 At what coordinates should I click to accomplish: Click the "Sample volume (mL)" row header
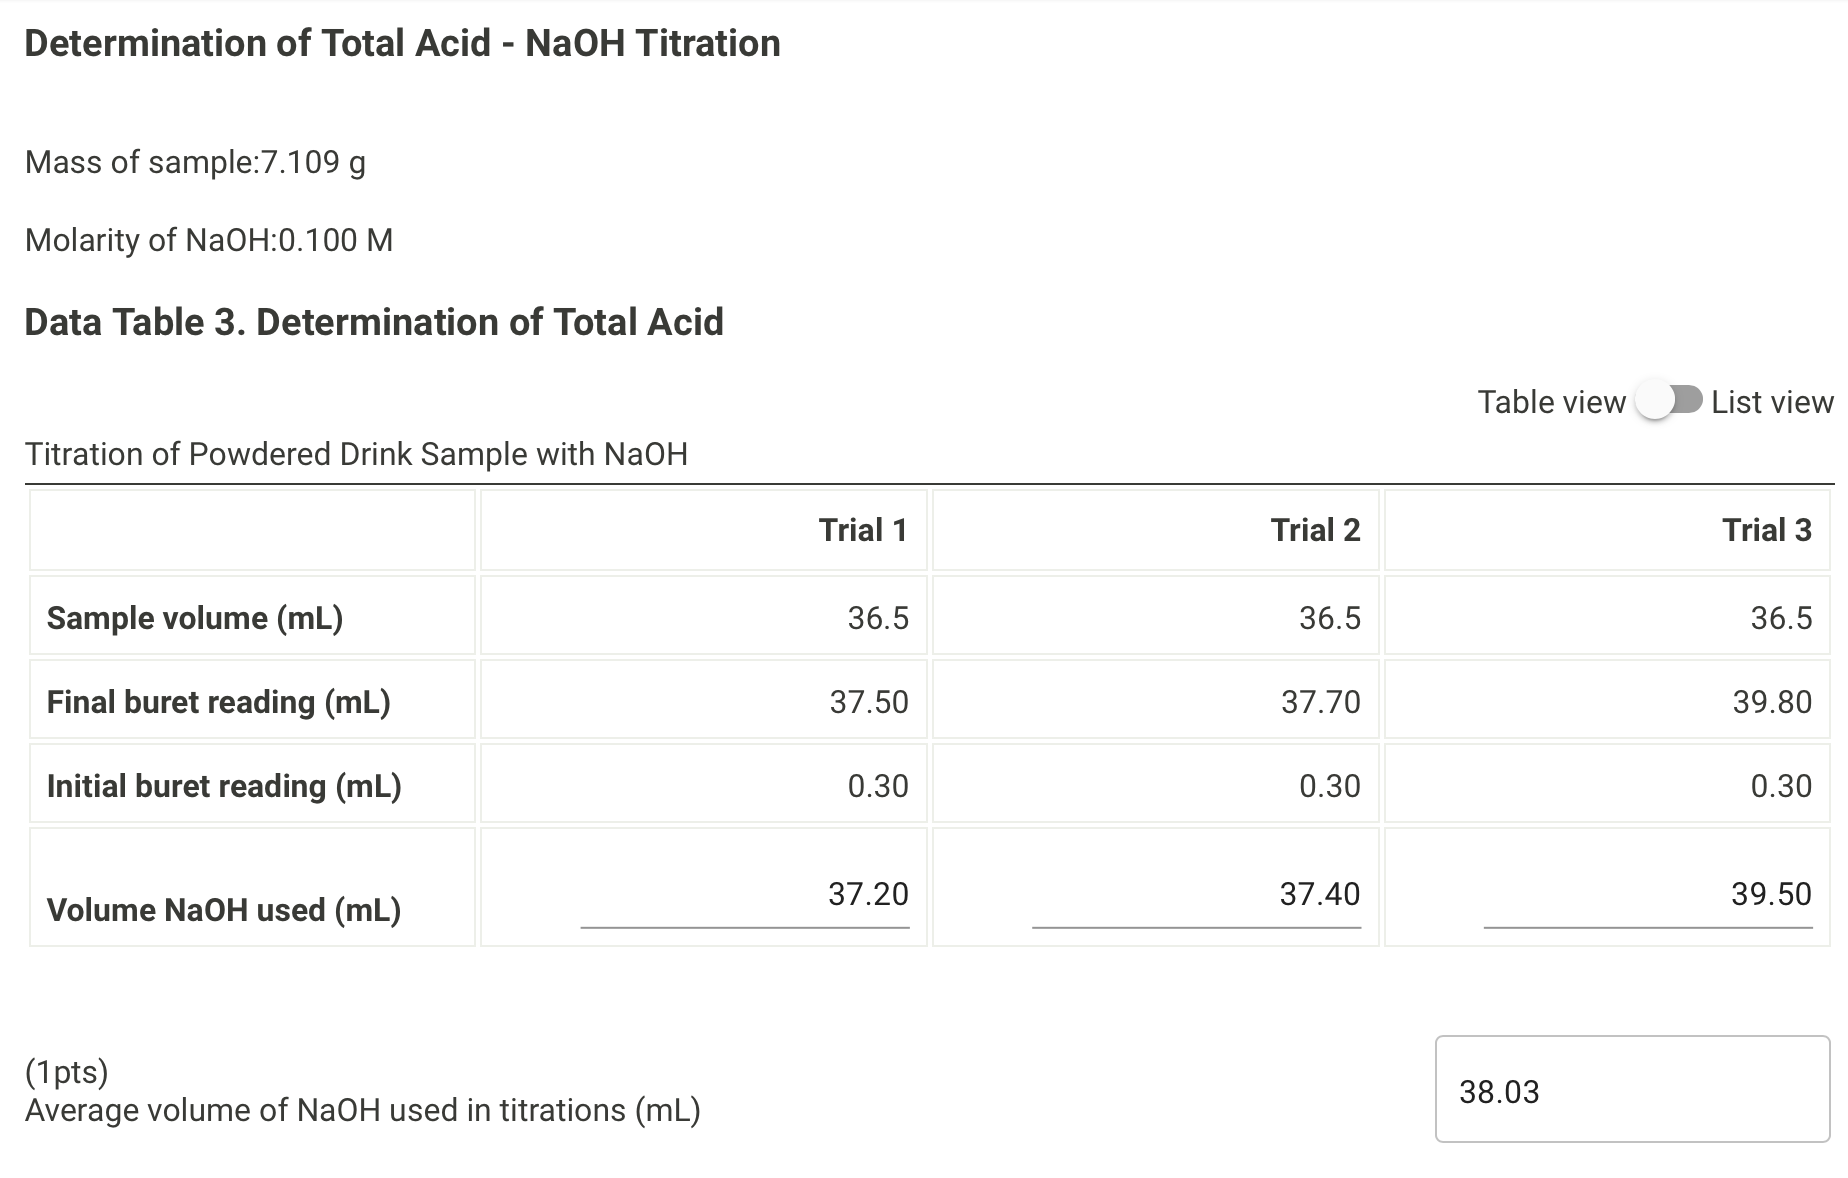click(195, 618)
